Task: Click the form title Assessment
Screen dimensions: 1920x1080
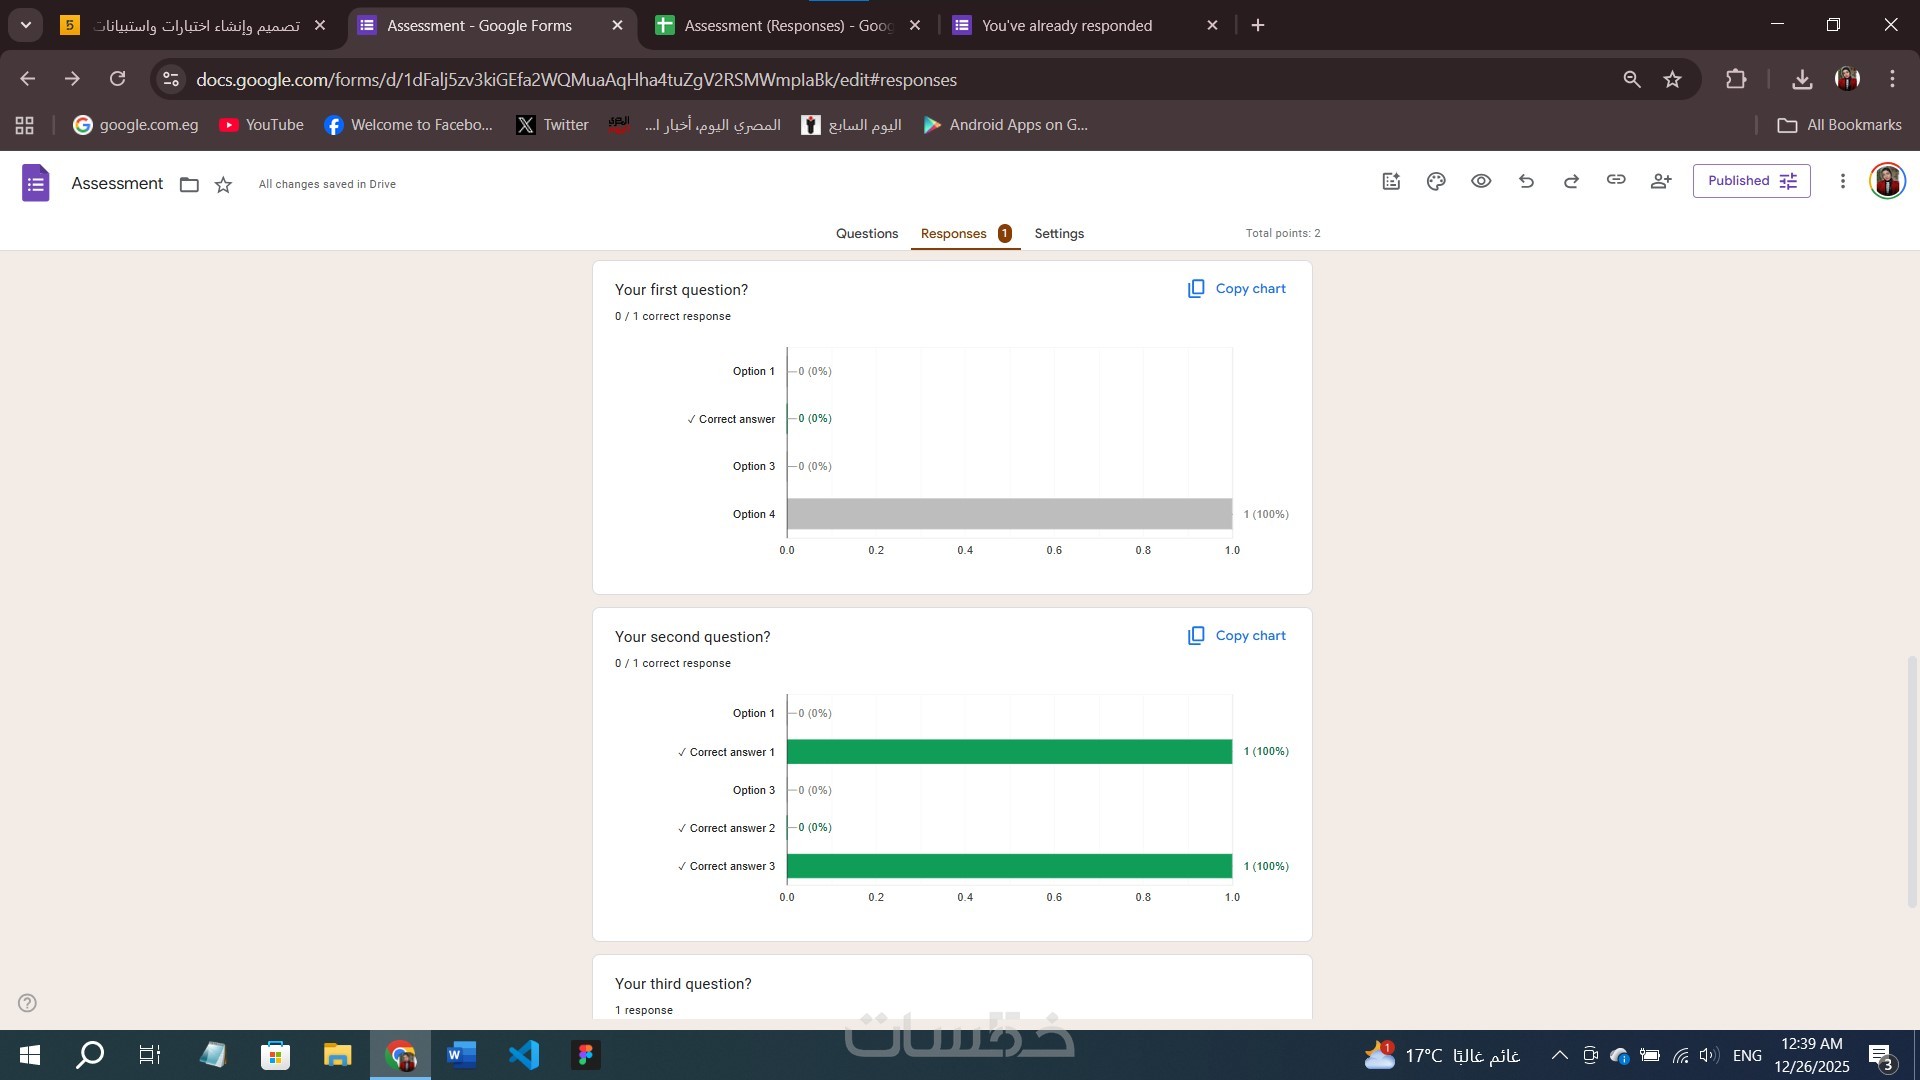Action: tap(117, 183)
